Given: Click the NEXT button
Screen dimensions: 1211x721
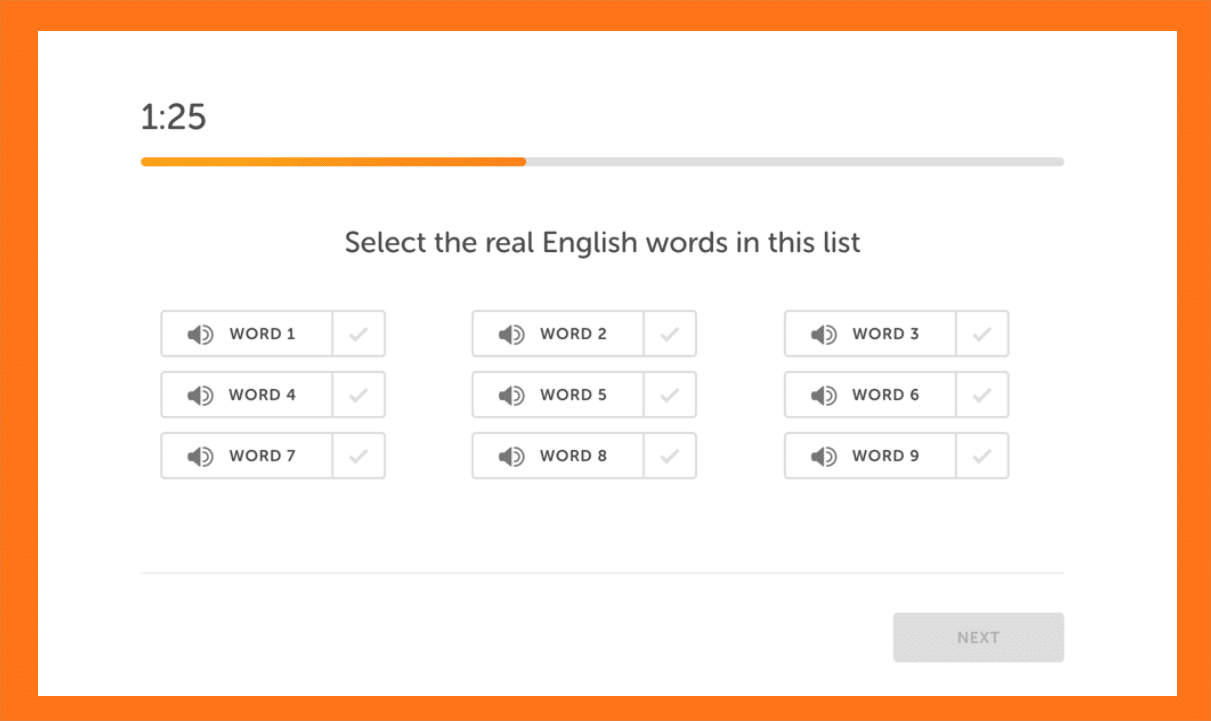Looking at the screenshot, I should 978,637.
